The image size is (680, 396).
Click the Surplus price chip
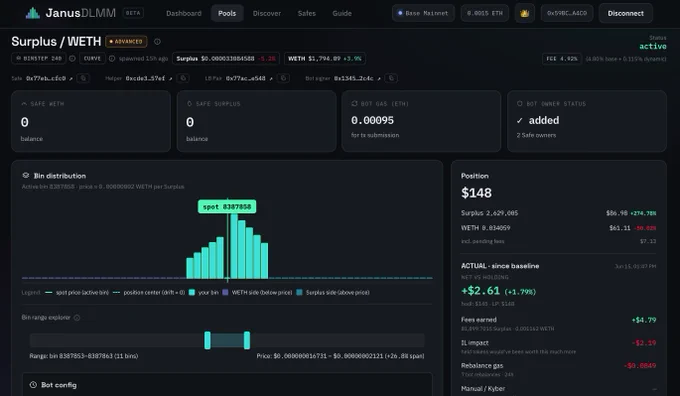226,58
